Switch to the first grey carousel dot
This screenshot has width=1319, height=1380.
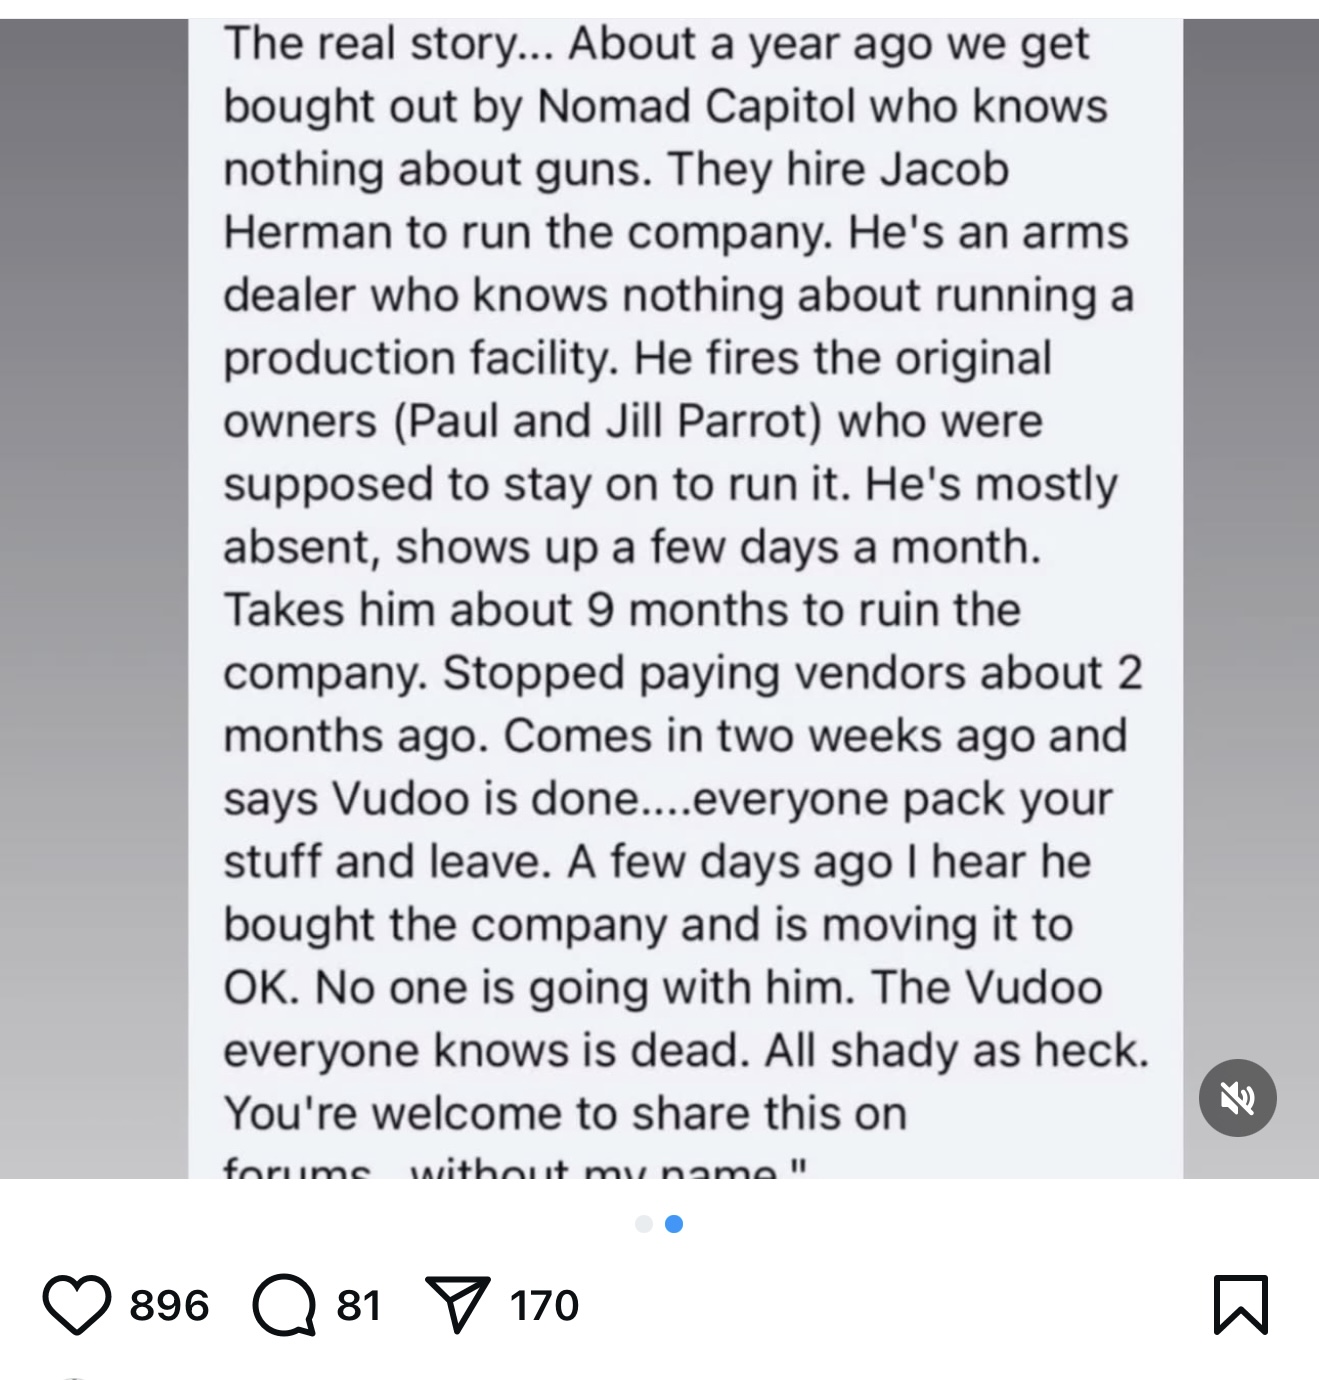pos(644,1223)
